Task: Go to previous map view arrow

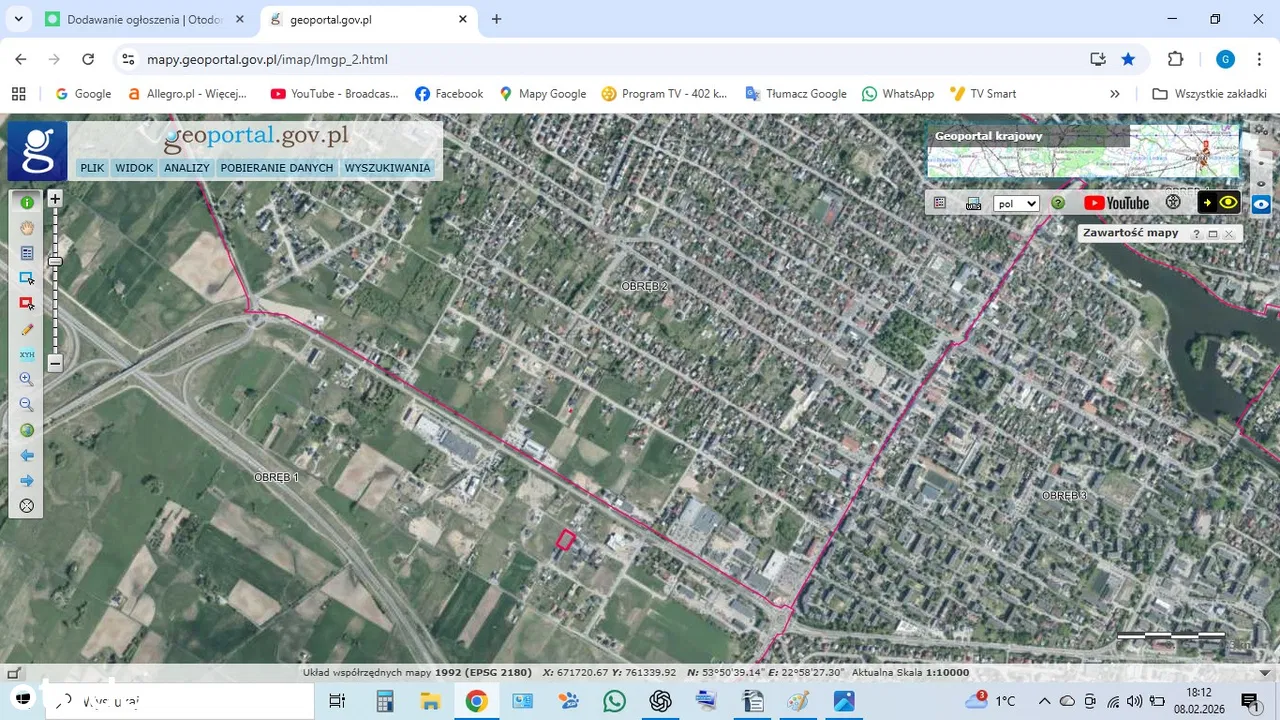Action: click(27, 456)
